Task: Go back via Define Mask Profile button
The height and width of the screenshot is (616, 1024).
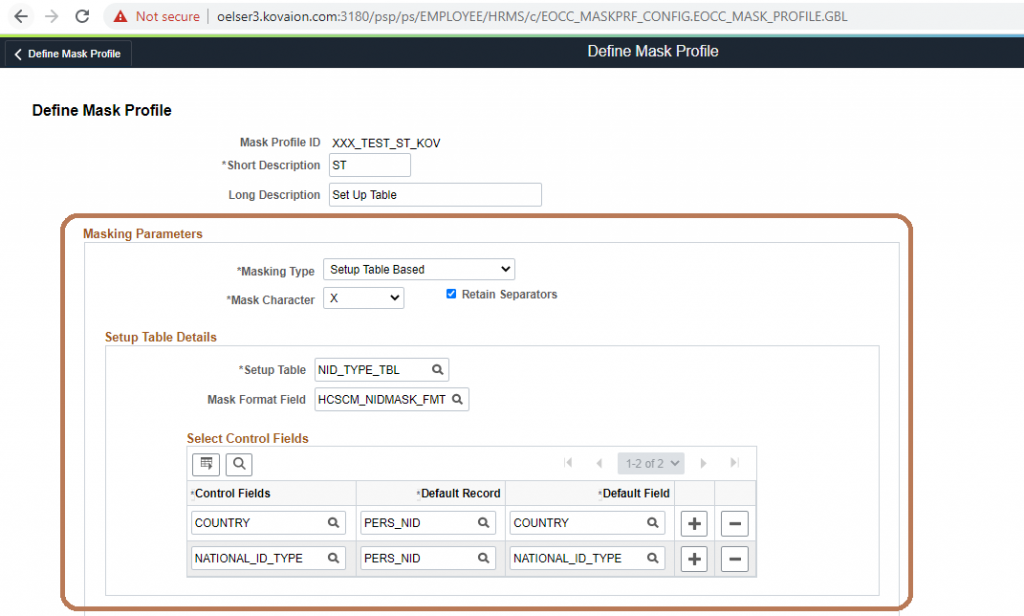Action: coord(68,54)
